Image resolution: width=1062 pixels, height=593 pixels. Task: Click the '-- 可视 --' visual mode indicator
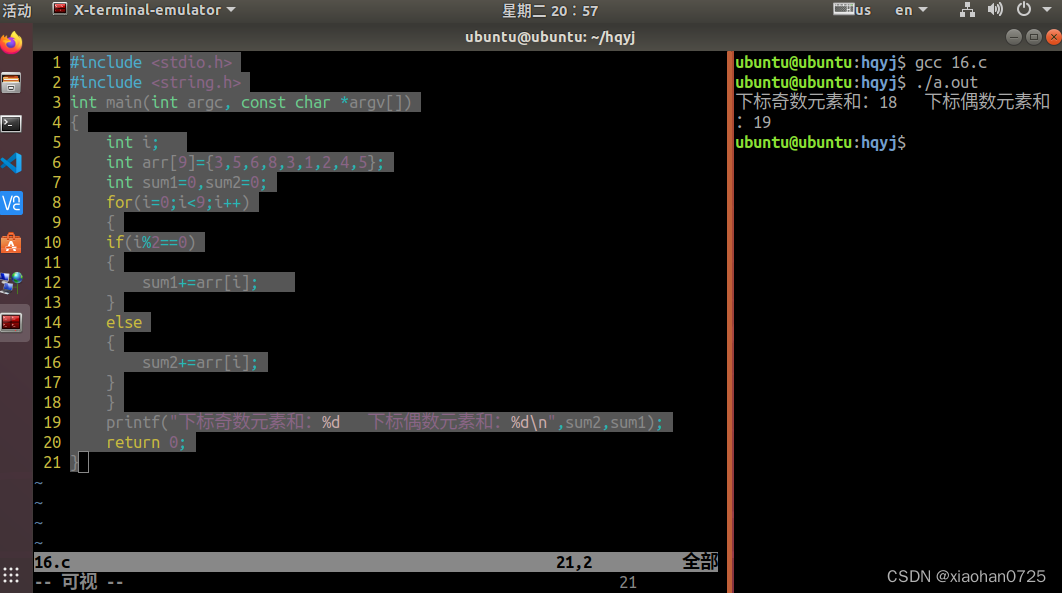click(x=79, y=582)
